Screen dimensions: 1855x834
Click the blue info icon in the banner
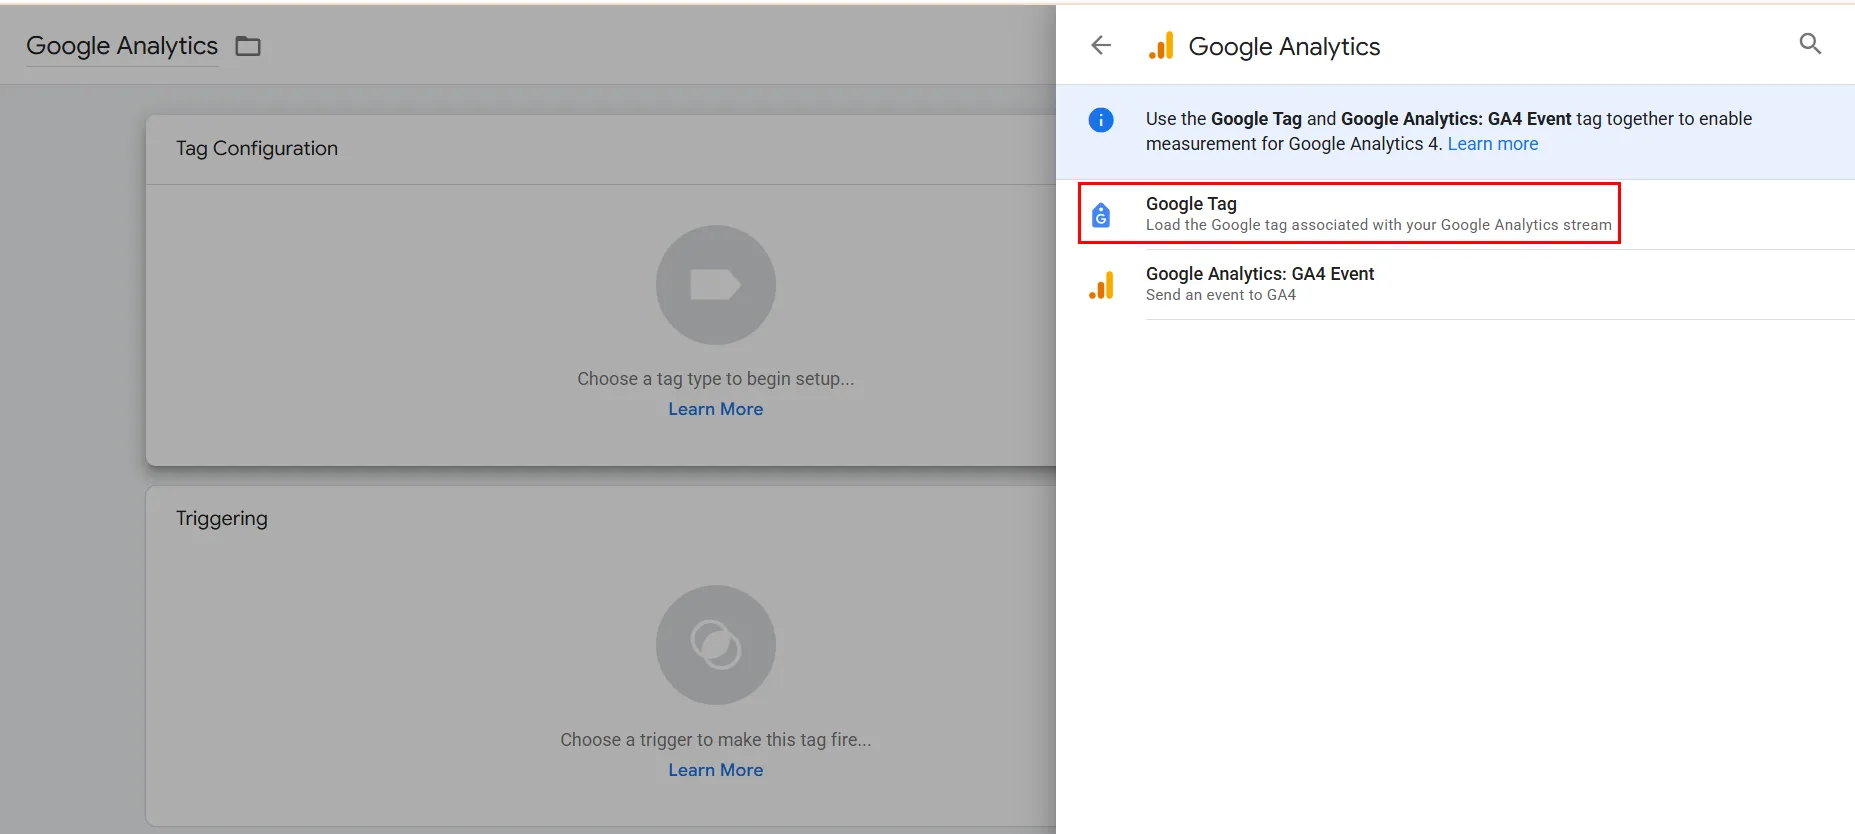click(x=1101, y=120)
